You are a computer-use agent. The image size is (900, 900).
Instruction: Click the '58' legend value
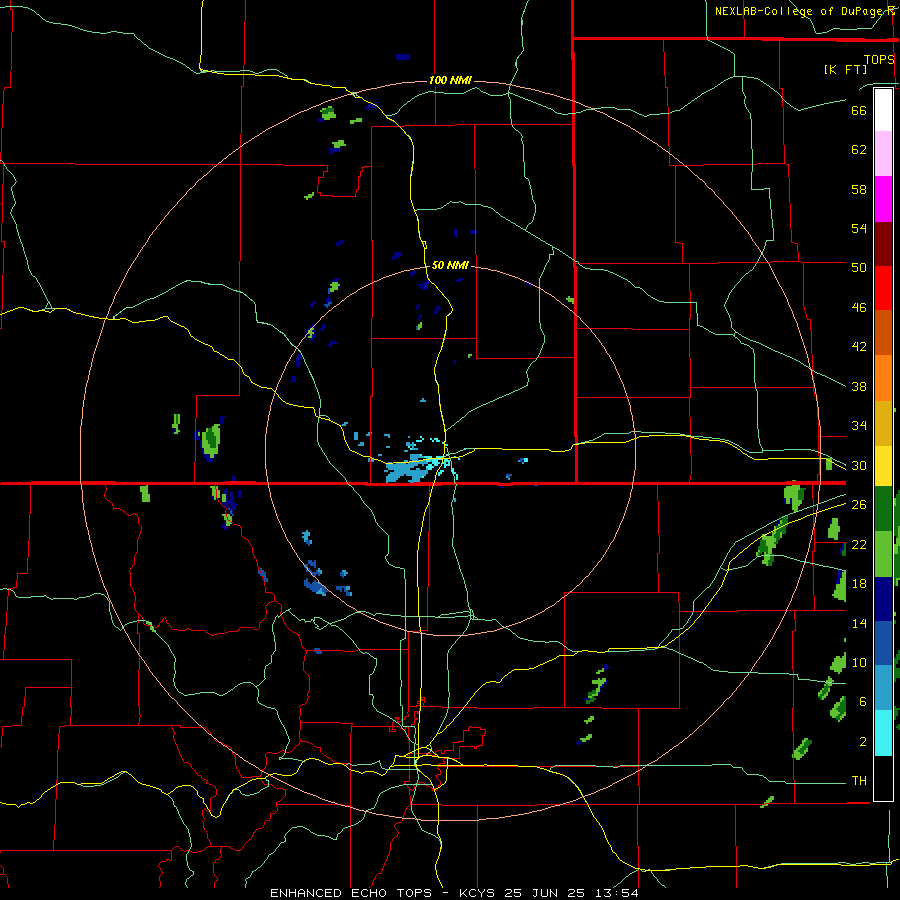pyautogui.click(x=859, y=189)
